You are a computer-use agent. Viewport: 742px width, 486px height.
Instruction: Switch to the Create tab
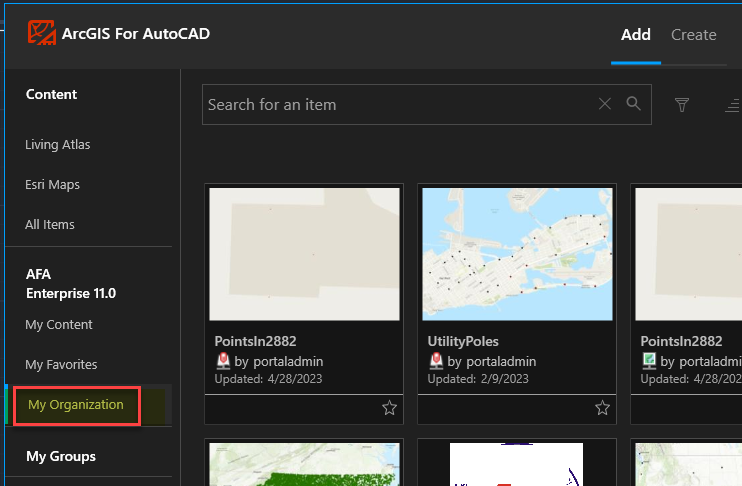coord(693,35)
